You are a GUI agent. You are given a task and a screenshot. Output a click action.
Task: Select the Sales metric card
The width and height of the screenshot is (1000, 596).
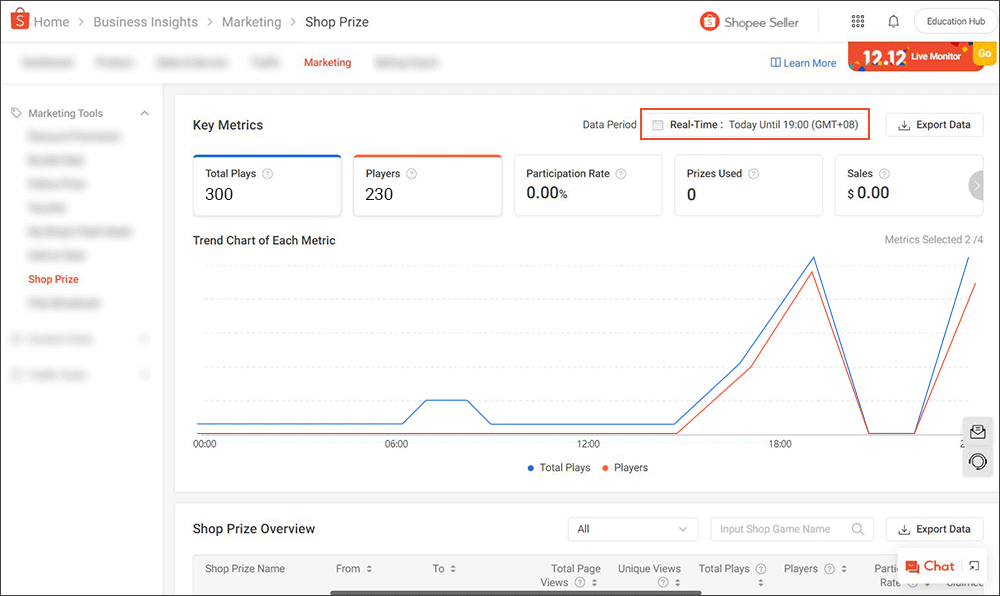[x=909, y=185]
